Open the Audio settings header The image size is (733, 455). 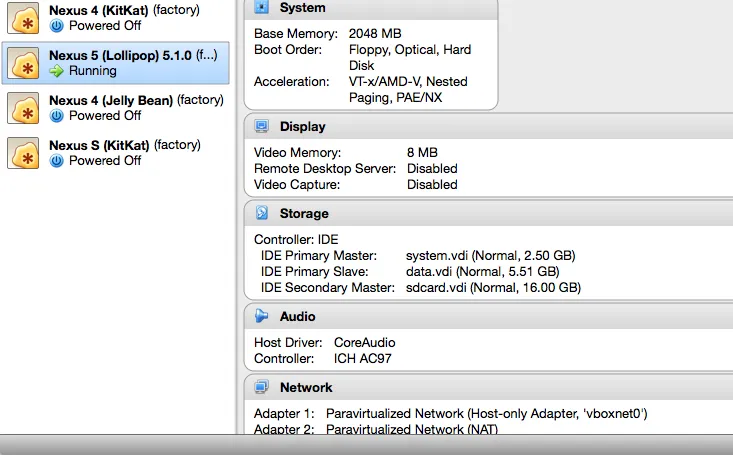pyautogui.click(x=298, y=316)
